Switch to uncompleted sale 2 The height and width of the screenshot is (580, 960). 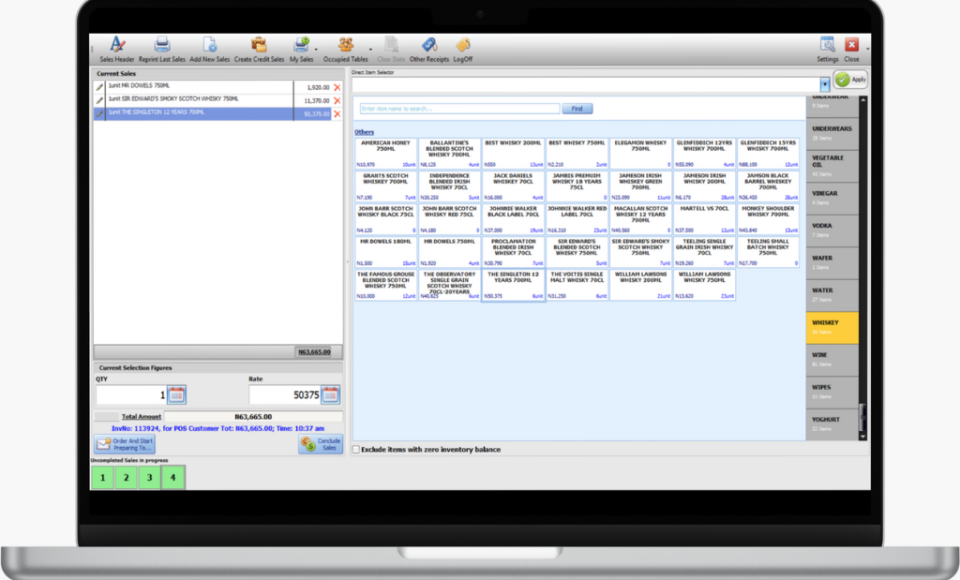click(126, 478)
